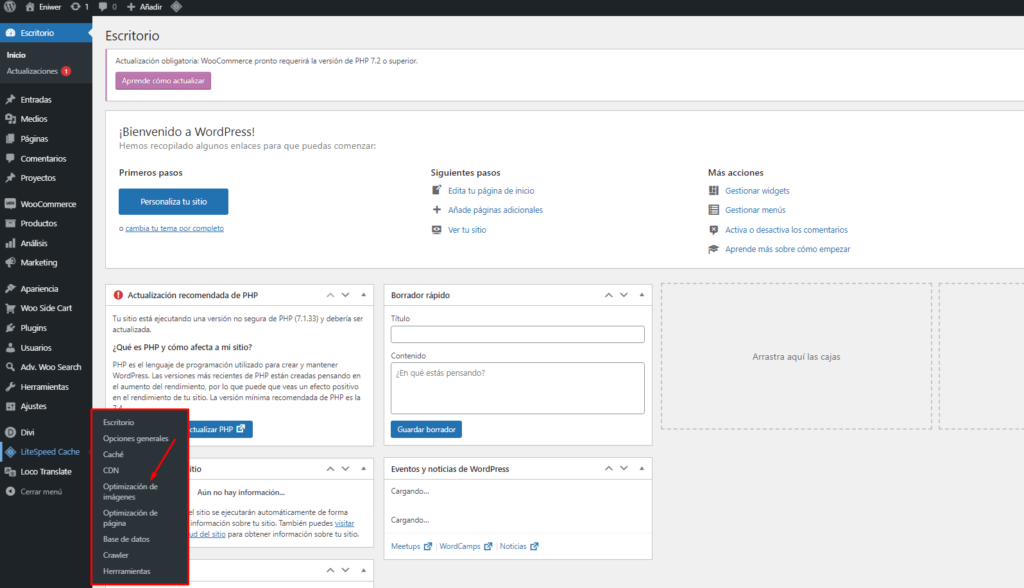Click the Adv. Woo Search magnifier icon
Screen dimensions: 1024x588
point(10,367)
